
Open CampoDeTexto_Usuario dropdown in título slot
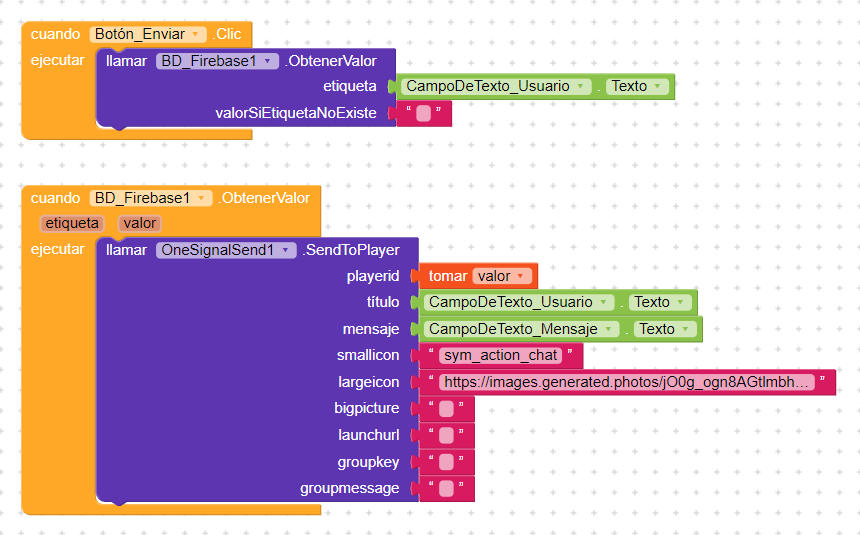point(519,302)
